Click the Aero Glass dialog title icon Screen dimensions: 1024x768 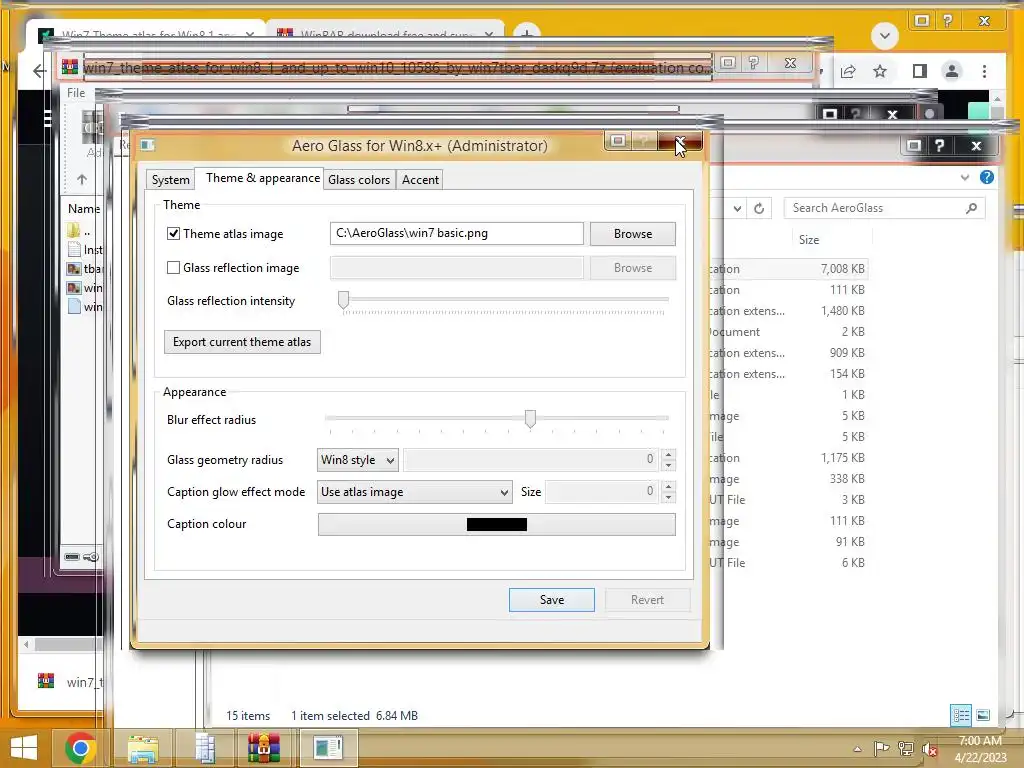point(148,144)
